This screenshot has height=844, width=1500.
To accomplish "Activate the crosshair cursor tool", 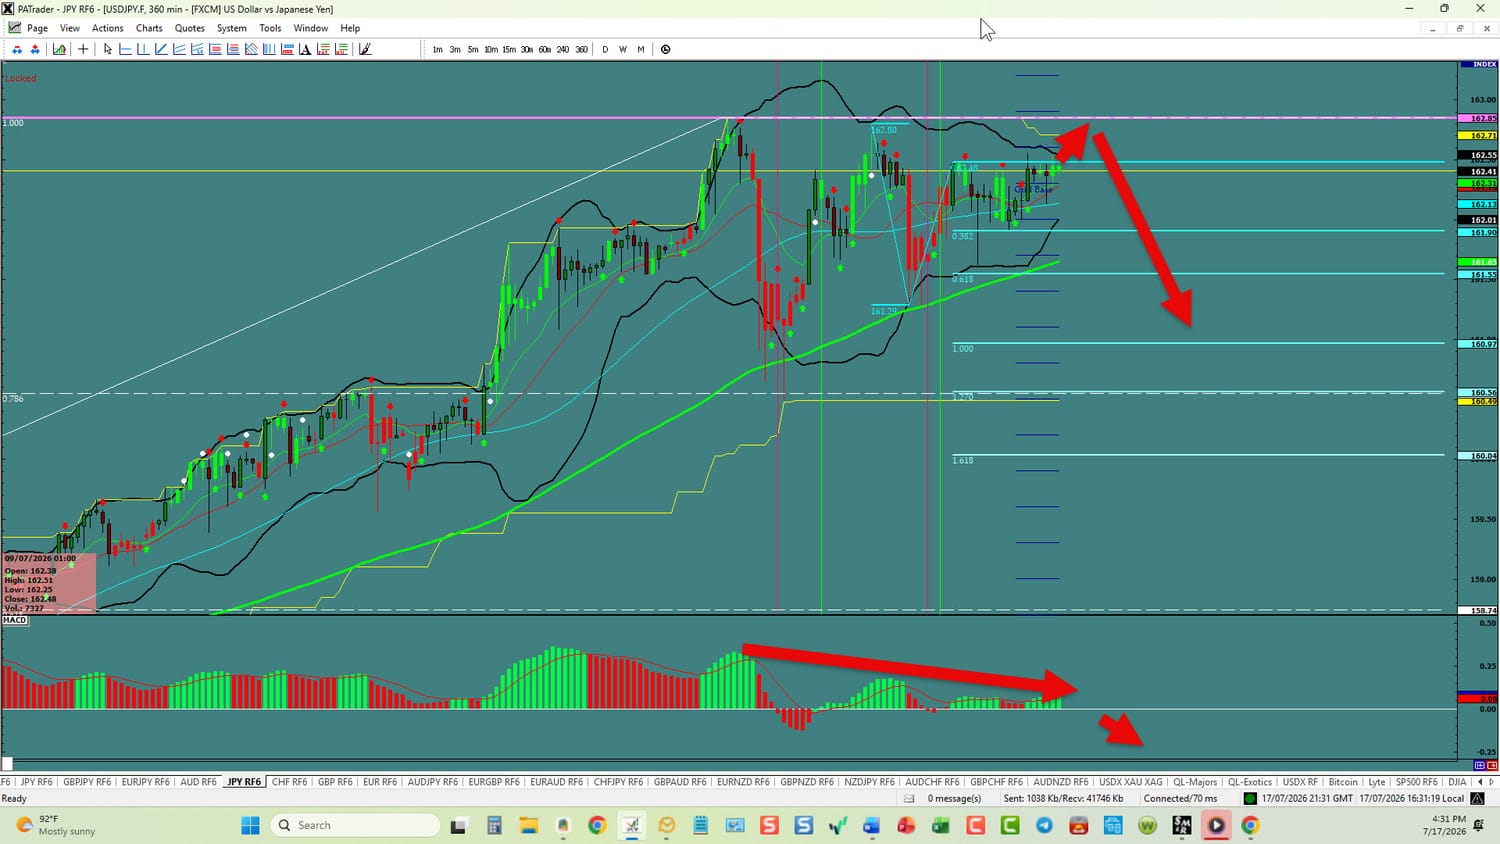I will point(83,49).
